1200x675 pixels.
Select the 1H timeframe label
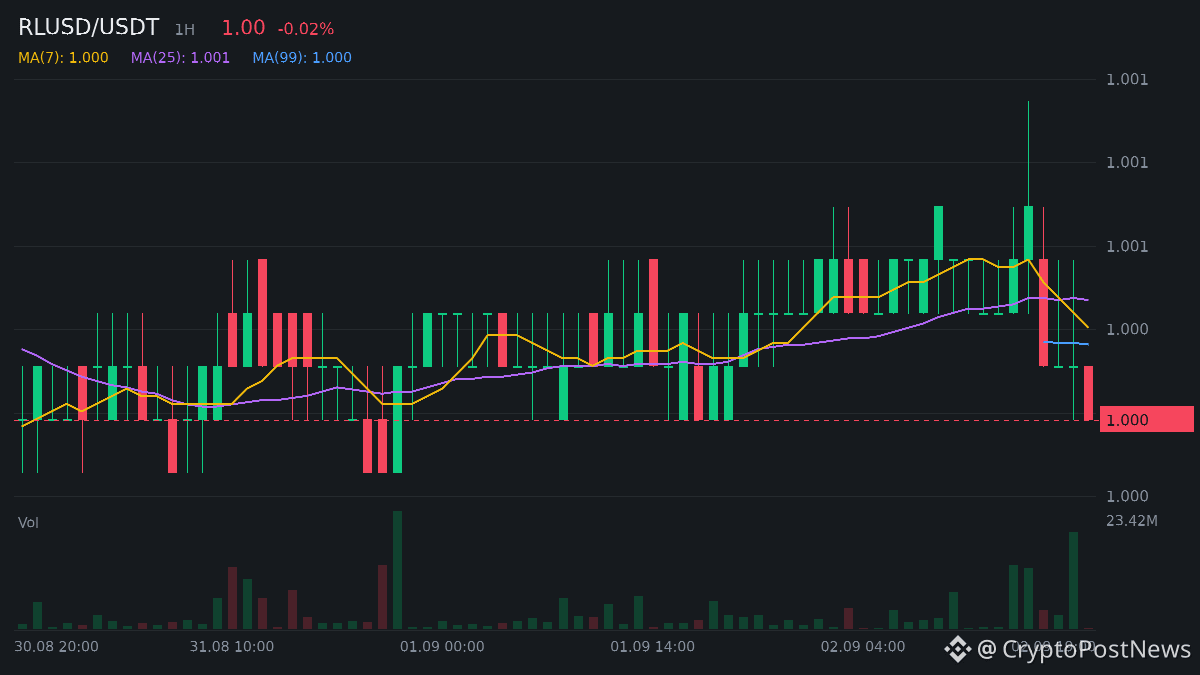184,30
